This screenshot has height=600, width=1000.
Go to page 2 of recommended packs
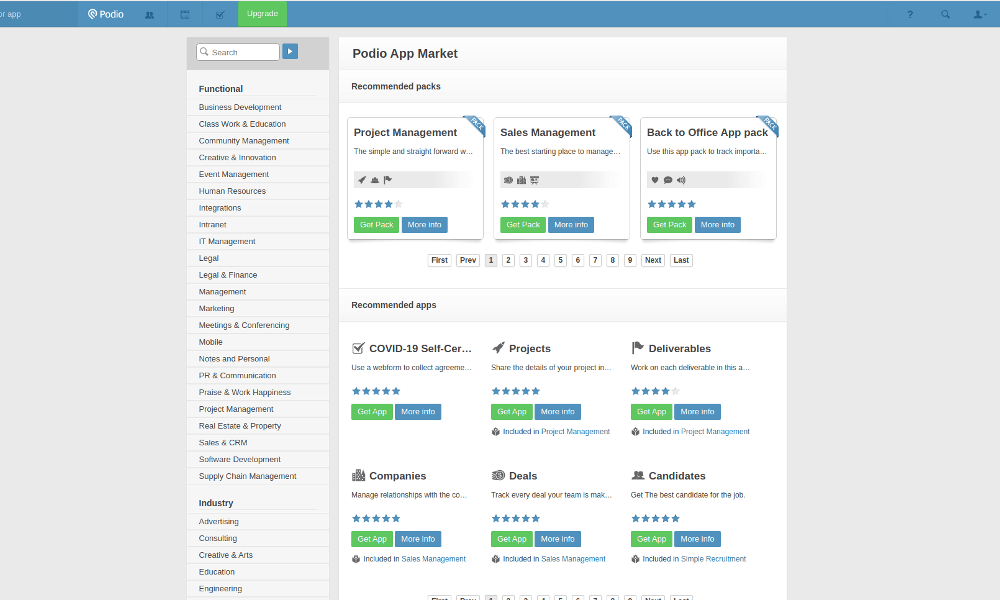tap(508, 260)
